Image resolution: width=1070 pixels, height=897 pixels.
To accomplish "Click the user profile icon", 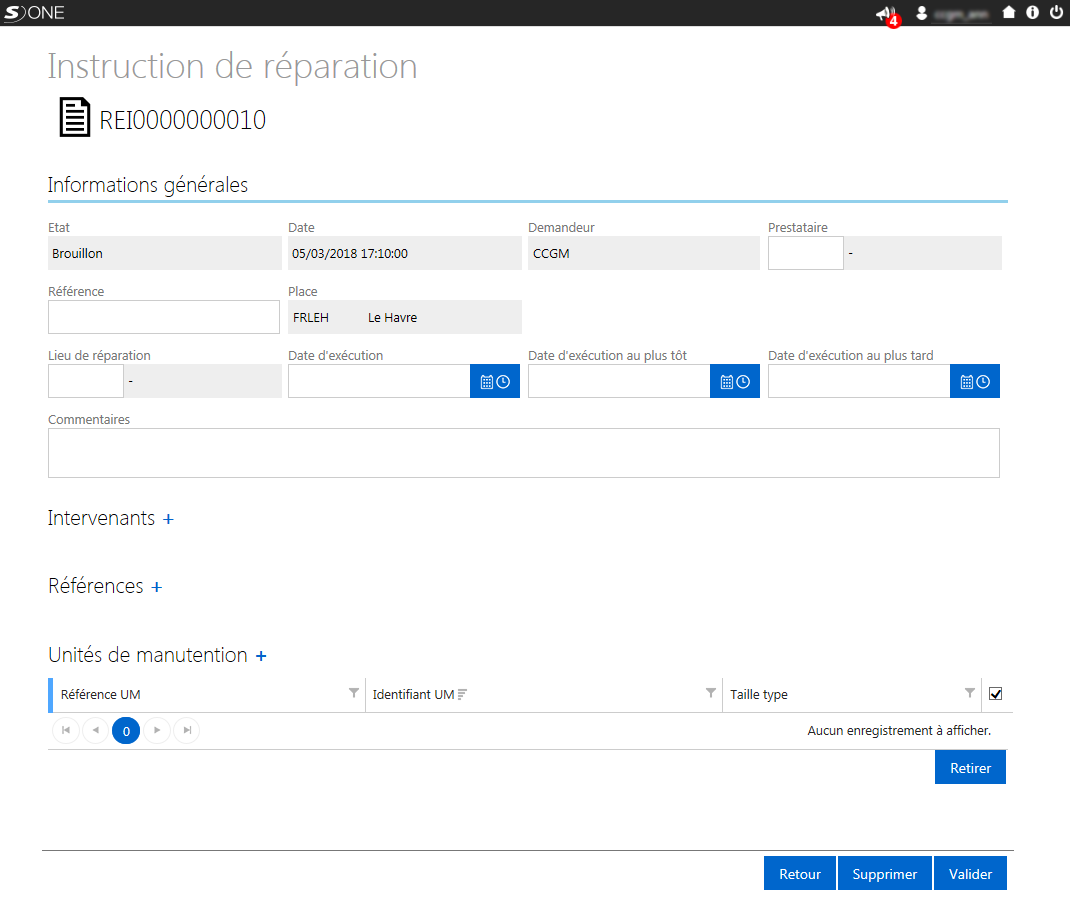I will (921, 13).
